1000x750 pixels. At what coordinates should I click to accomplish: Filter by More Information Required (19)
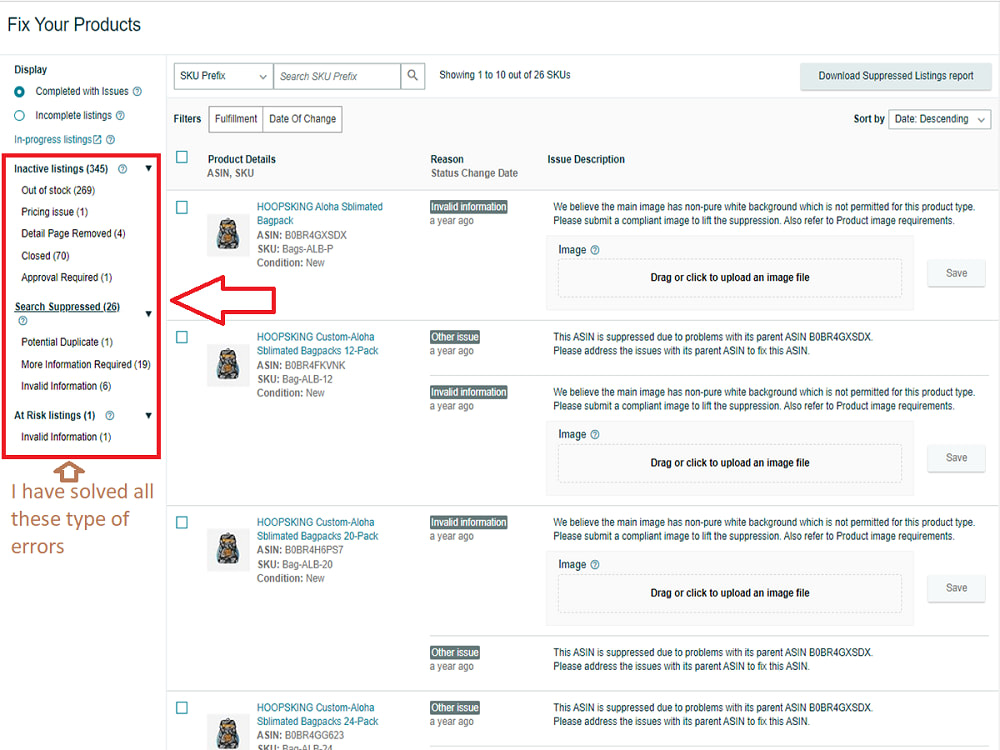click(86, 364)
